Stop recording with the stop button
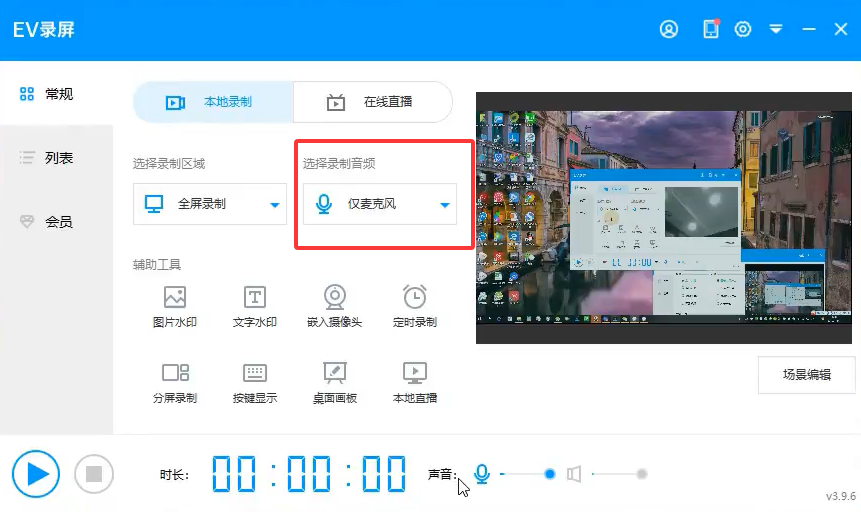The width and height of the screenshot is (861, 512). [x=94, y=474]
